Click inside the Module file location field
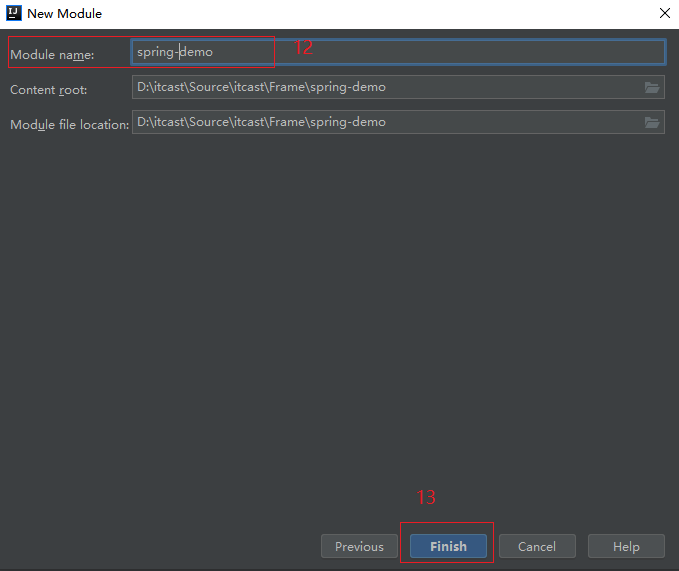This screenshot has width=679, height=571. tap(385, 122)
